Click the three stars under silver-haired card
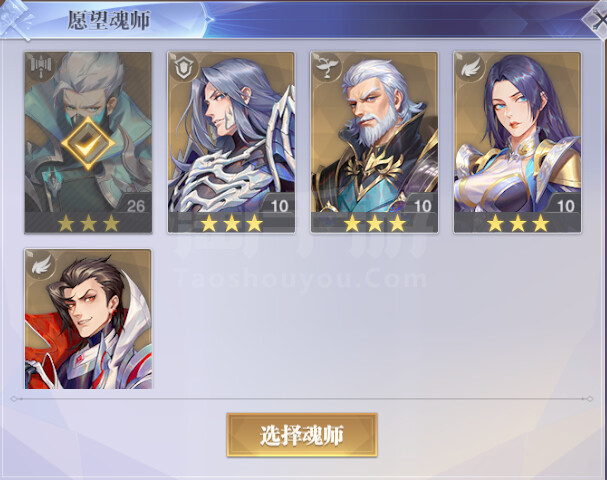 point(231,223)
